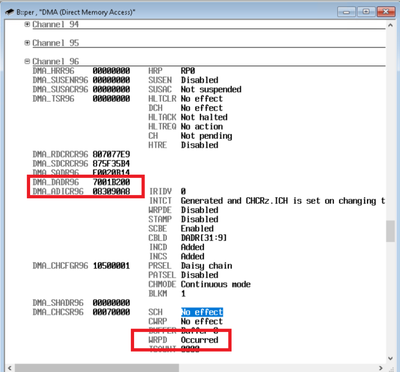Click the horizontal scrollbar left arrow
Screen dimensions: 400x372
coord(9,368)
